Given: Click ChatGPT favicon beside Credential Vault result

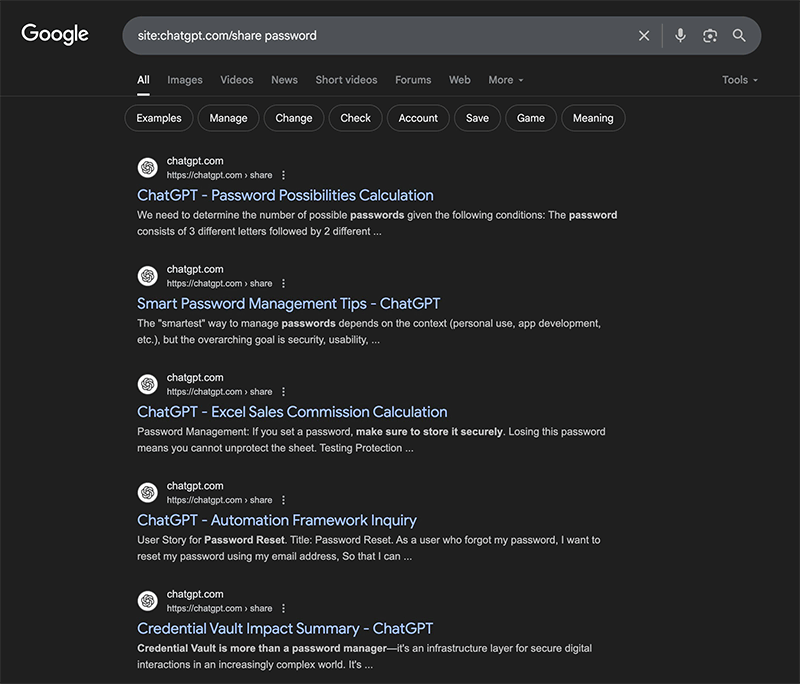Looking at the screenshot, I should 148,601.
